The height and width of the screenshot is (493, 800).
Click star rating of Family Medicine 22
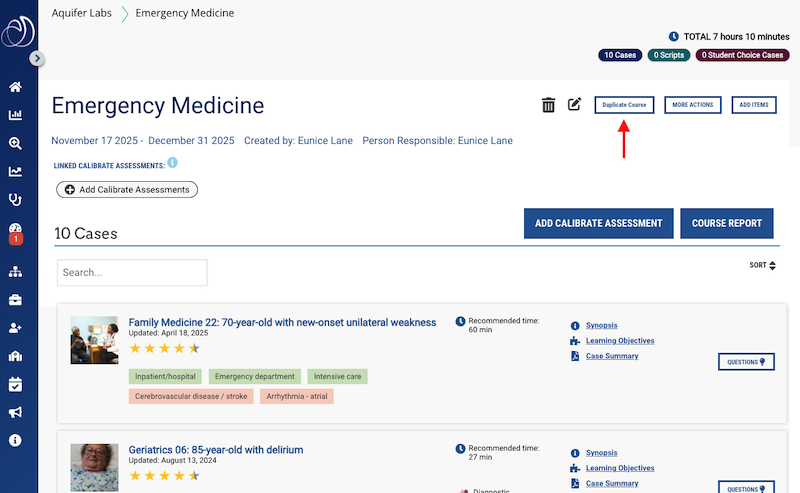pyautogui.click(x=164, y=349)
